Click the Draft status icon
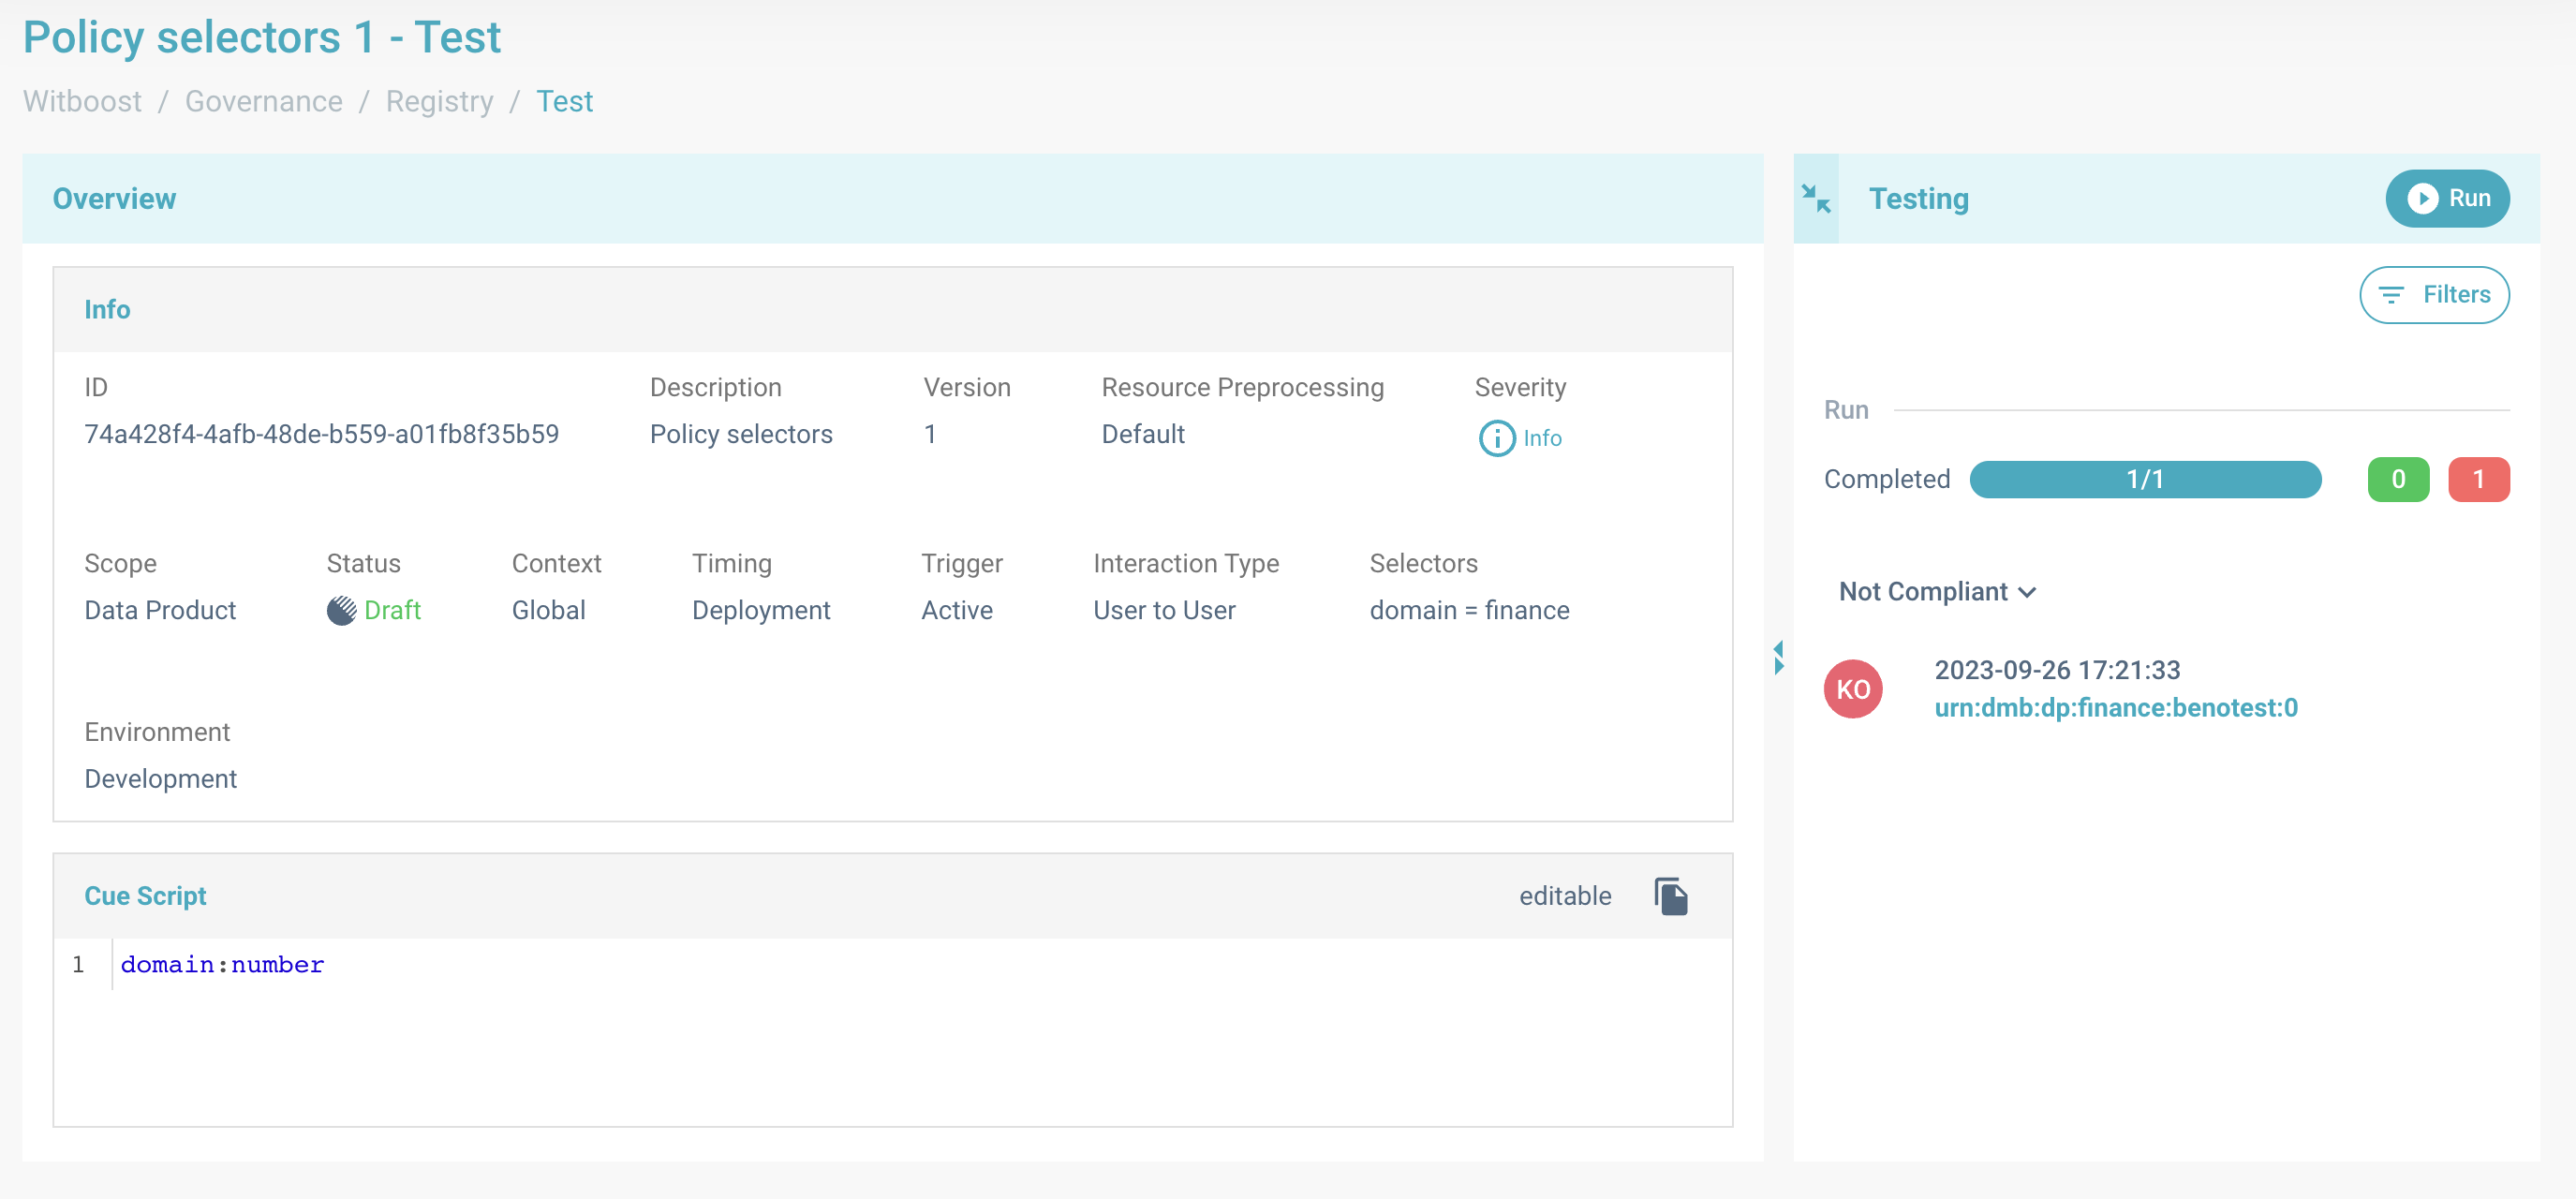The image size is (2576, 1199). 341,610
